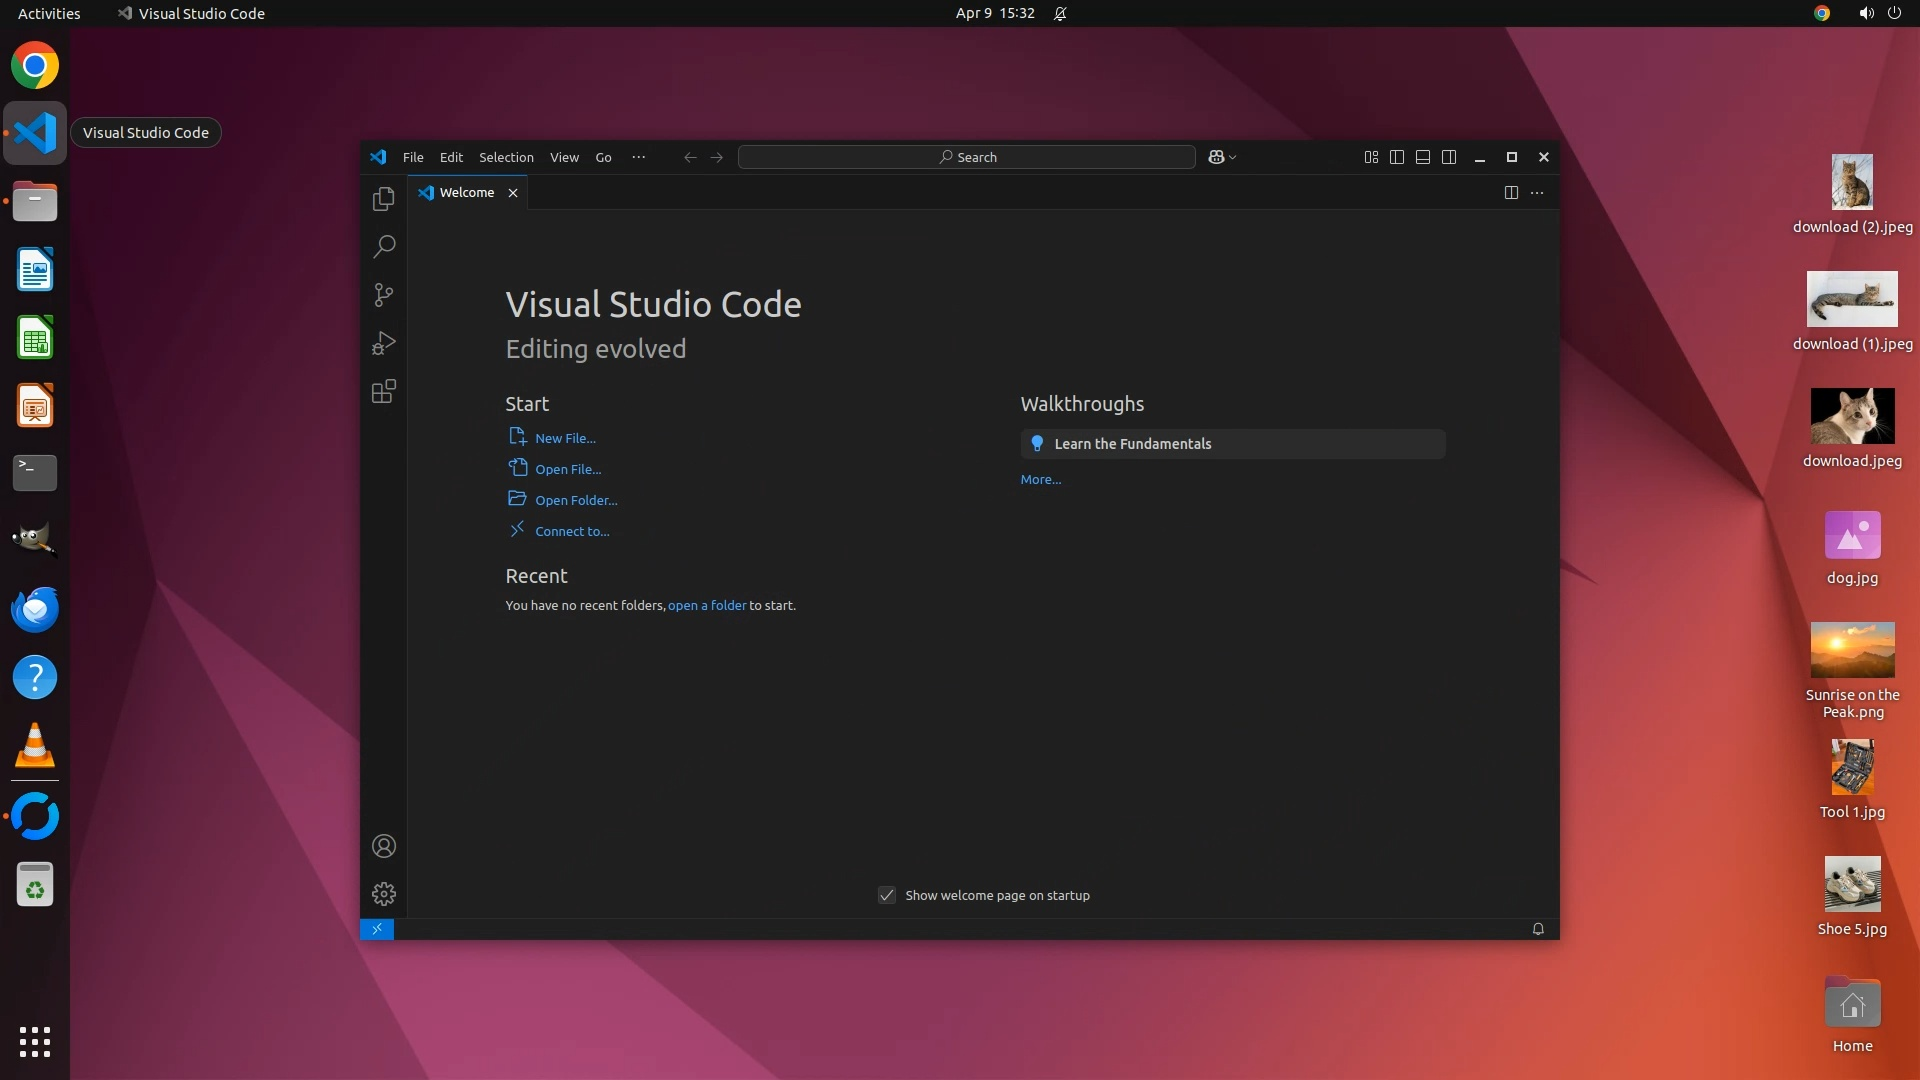This screenshot has height=1080, width=1920.
Task: Click the Open Folder... link
Action: point(576,500)
